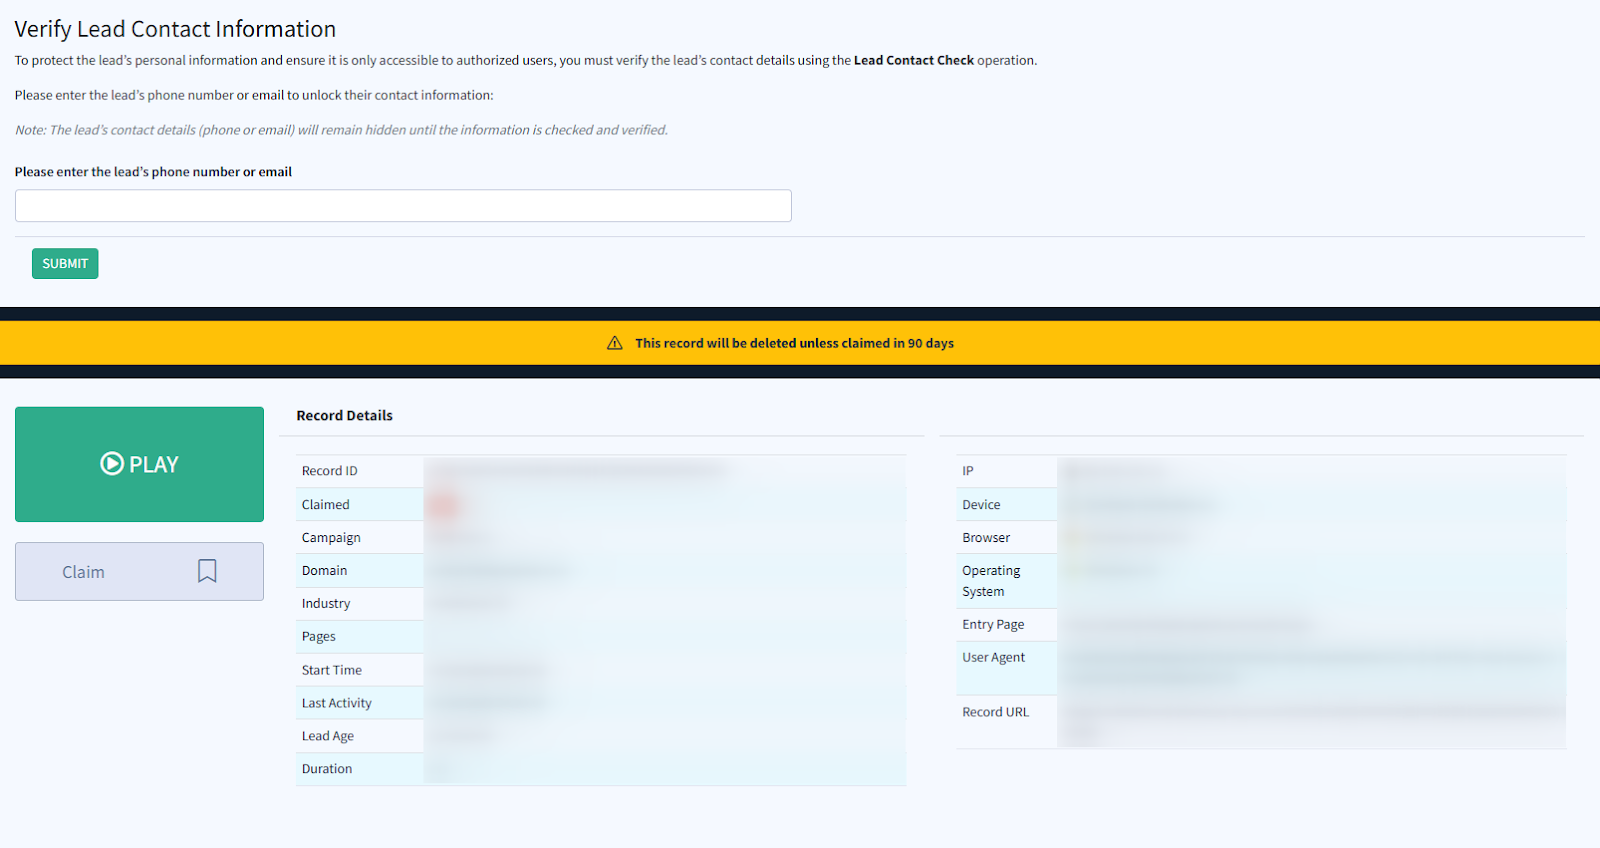Click the Duration row label
The height and width of the screenshot is (848, 1600).
(327, 769)
